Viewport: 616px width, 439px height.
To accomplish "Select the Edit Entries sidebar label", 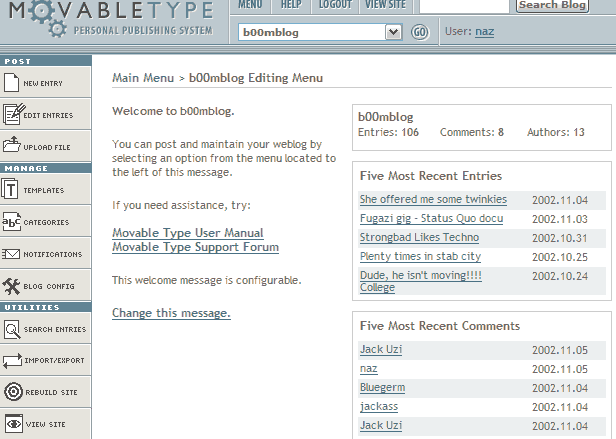I will coord(48,115).
